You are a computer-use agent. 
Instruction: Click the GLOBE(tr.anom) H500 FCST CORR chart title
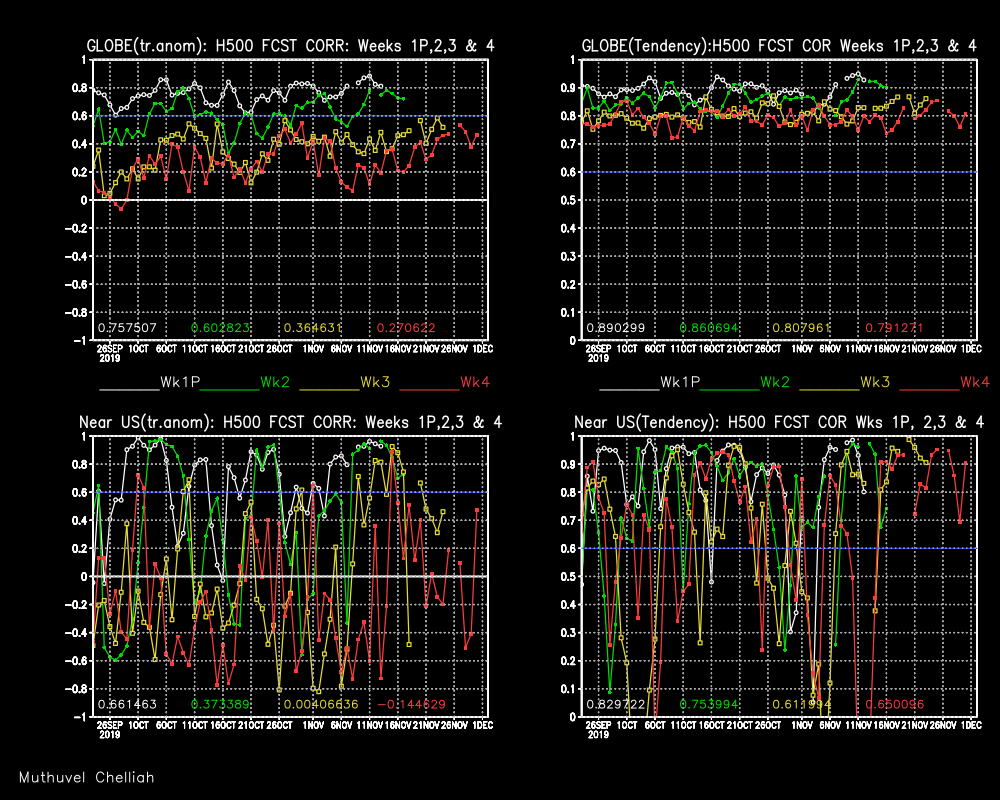click(x=290, y=46)
